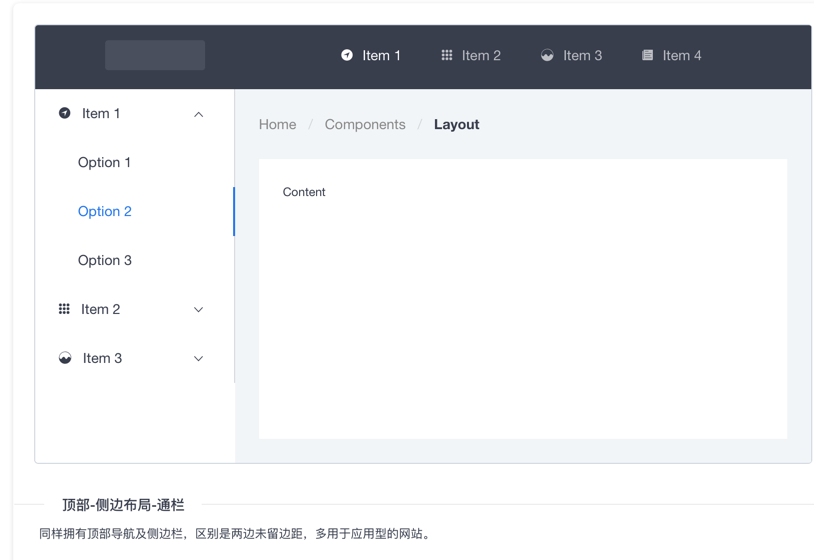This screenshot has width=814, height=560.
Task: Collapse sidebar Item 1 using its up chevron
Action: click(x=198, y=114)
